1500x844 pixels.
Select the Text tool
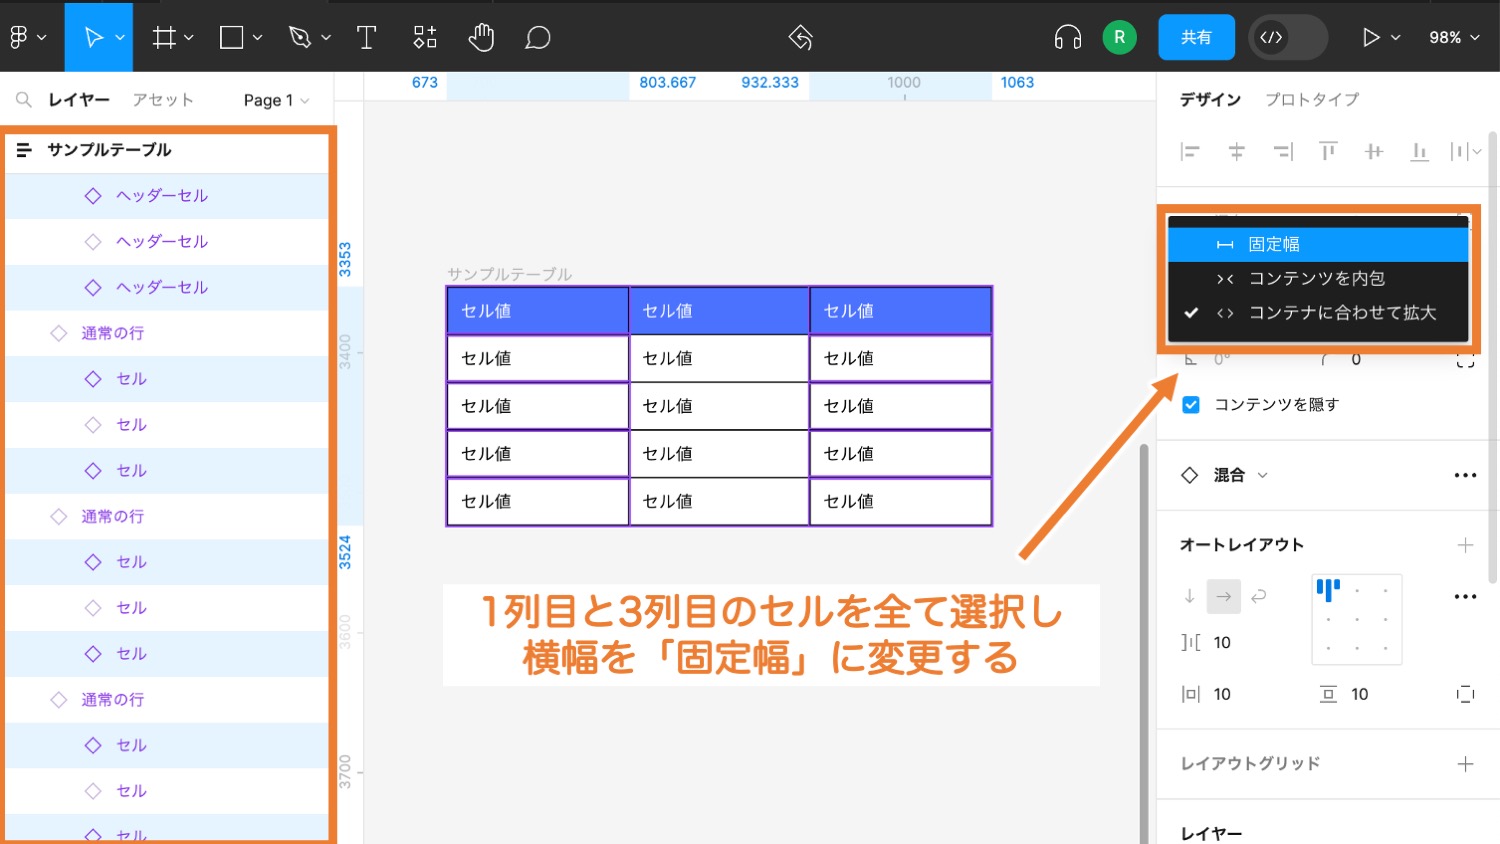366,37
